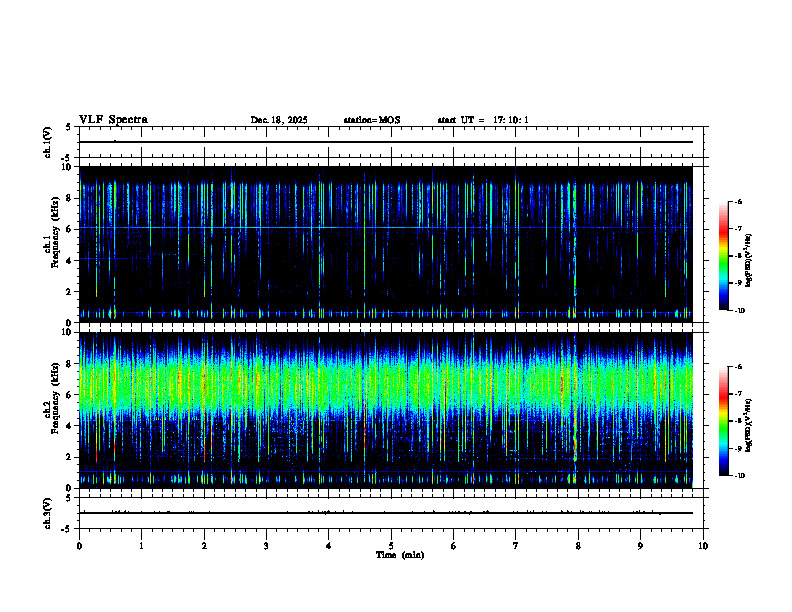The image size is (792, 612).
Task: Select the date text 'Dec. 18, 2025'
Action: coord(279,120)
